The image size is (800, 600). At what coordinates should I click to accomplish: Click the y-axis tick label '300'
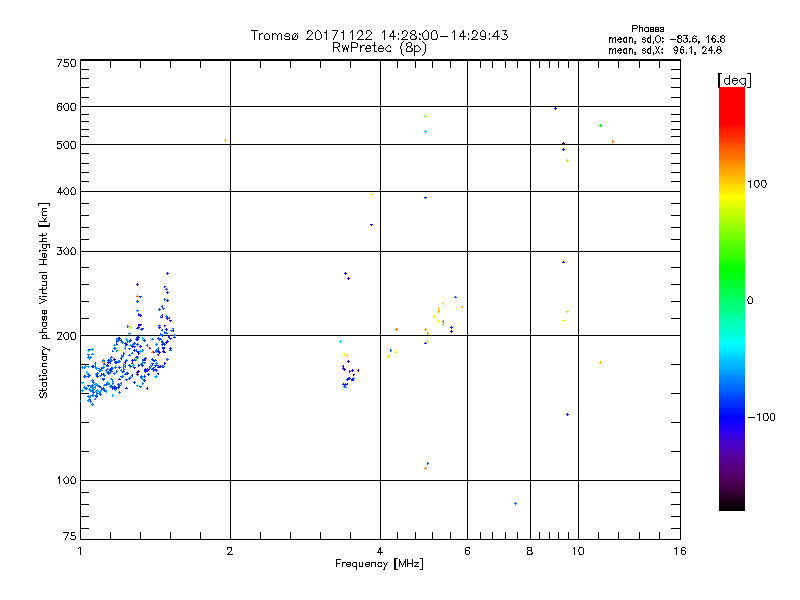click(66, 251)
